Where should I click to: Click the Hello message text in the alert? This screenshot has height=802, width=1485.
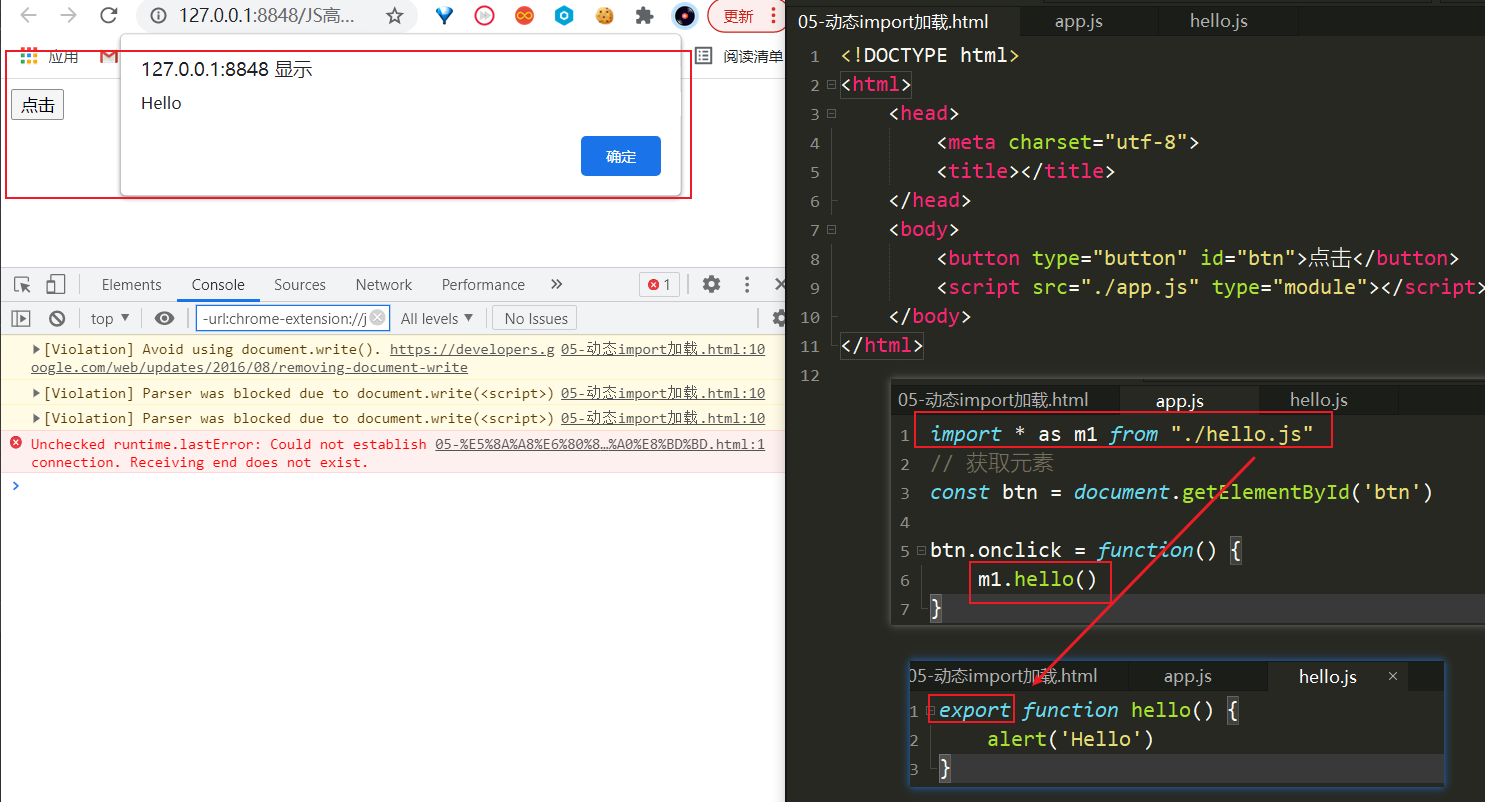(x=161, y=103)
